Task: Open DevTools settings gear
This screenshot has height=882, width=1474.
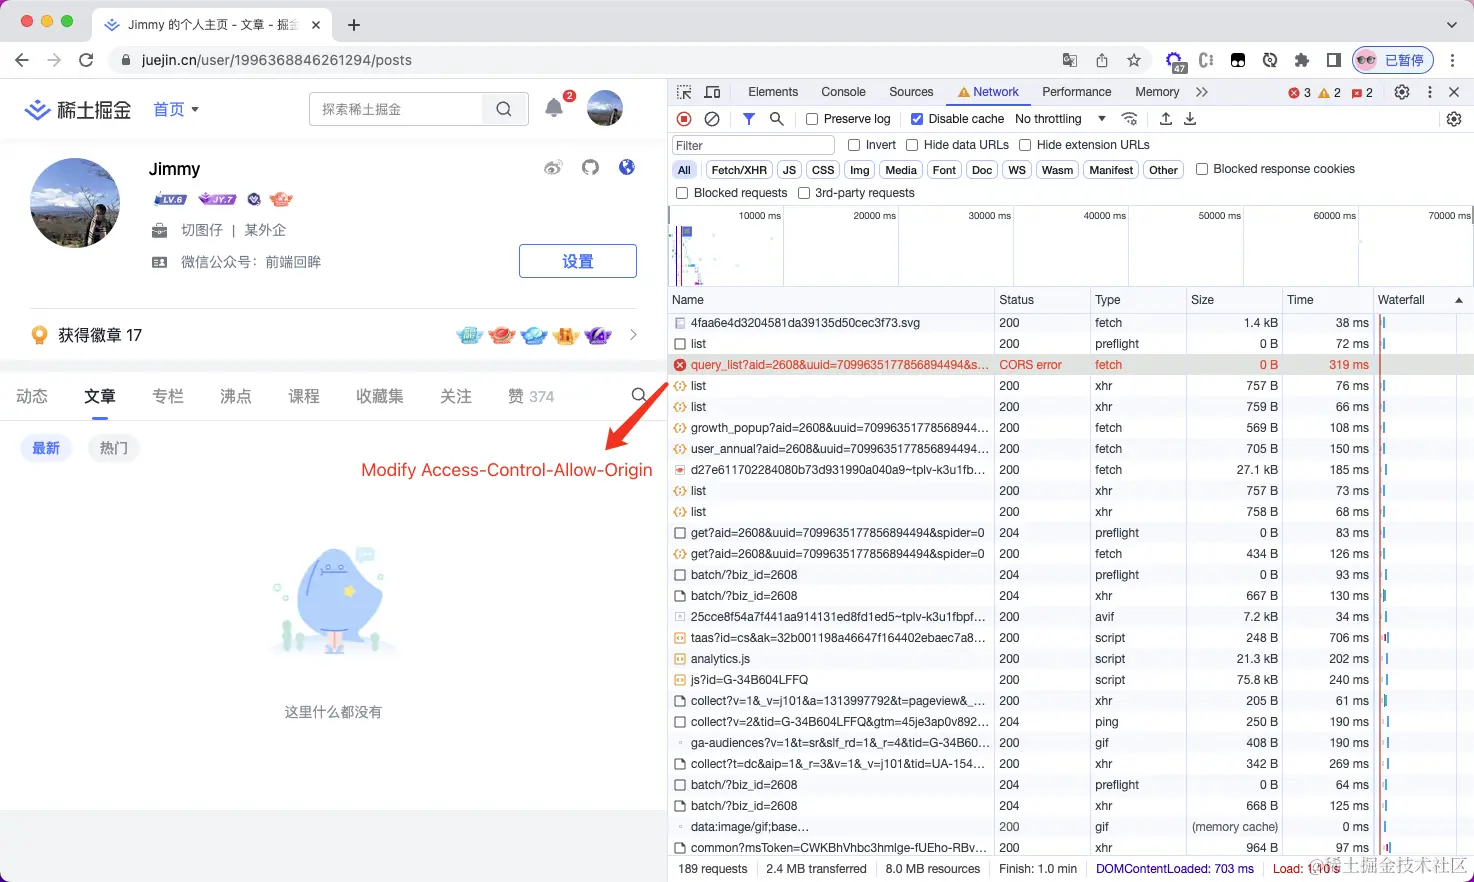Action: pos(1402,92)
